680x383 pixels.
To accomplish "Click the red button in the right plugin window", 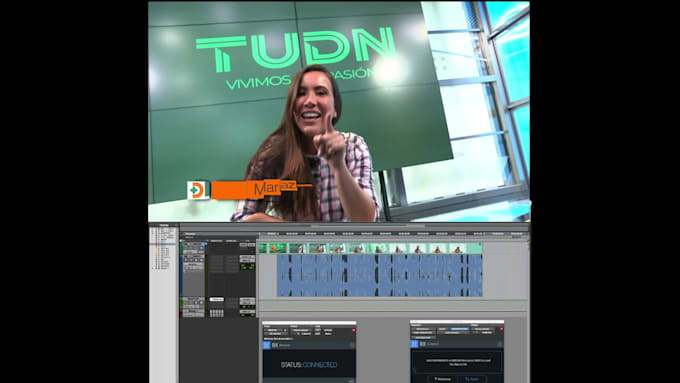I will coord(501,329).
